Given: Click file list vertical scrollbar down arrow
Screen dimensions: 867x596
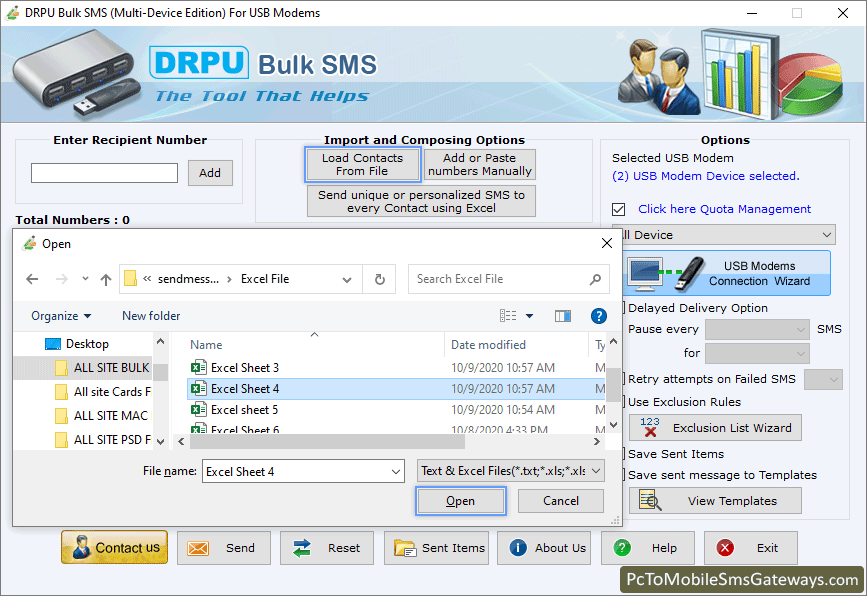Looking at the screenshot, I should [x=613, y=425].
